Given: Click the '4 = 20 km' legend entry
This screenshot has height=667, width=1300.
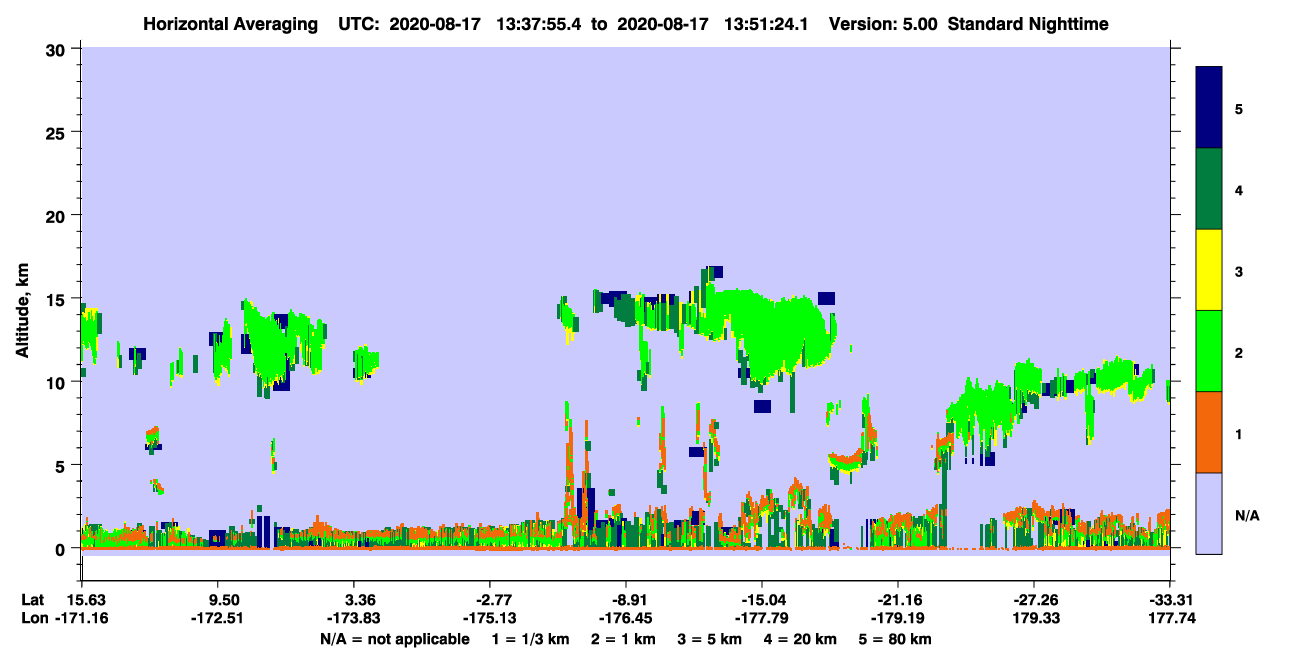Looking at the screenshot, I should click(x=801, y=639).
